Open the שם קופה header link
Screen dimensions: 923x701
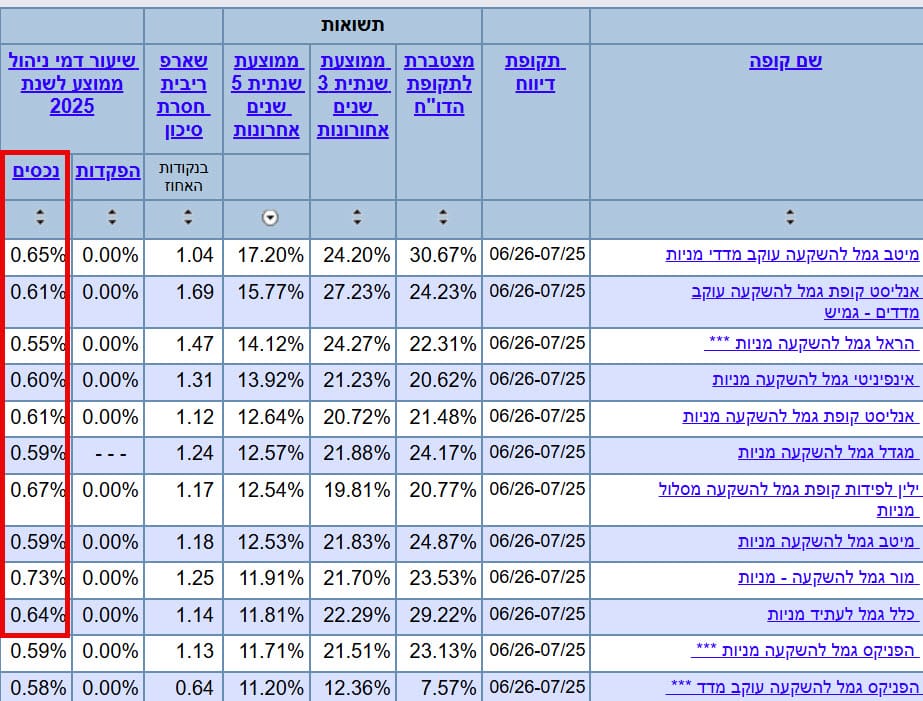(785, 61)
